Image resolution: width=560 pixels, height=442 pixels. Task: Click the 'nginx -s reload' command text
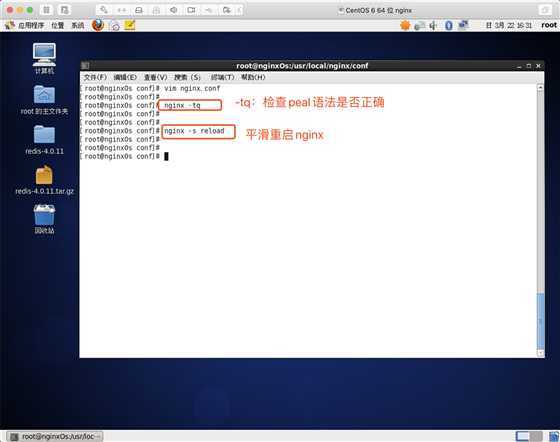point(194,131)
